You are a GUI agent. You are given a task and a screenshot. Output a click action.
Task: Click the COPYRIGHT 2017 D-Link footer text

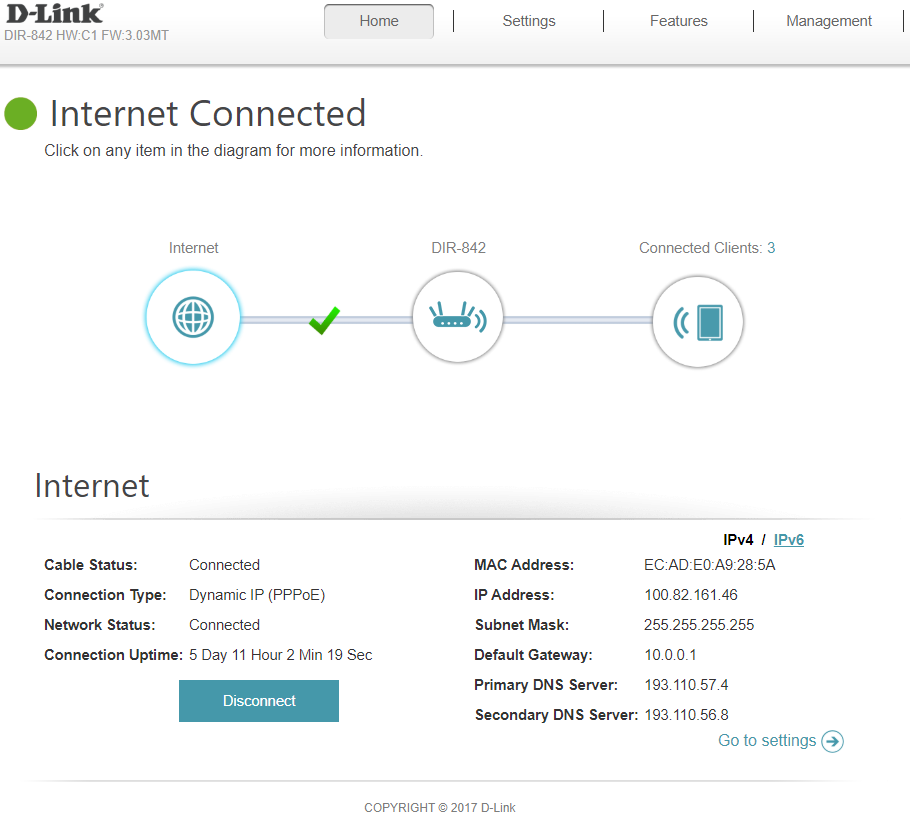pyautogui.click(x=440, y=808)
